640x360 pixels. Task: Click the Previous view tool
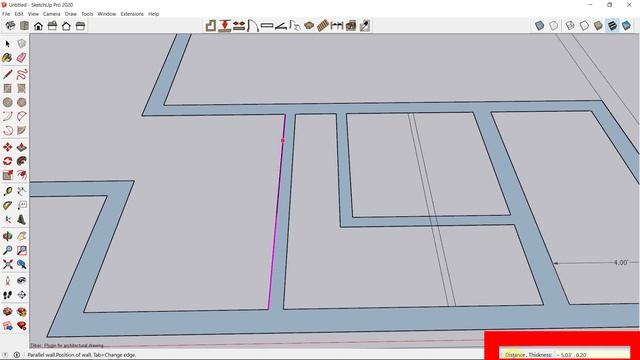pyautogui.click(x=22, y=264)
